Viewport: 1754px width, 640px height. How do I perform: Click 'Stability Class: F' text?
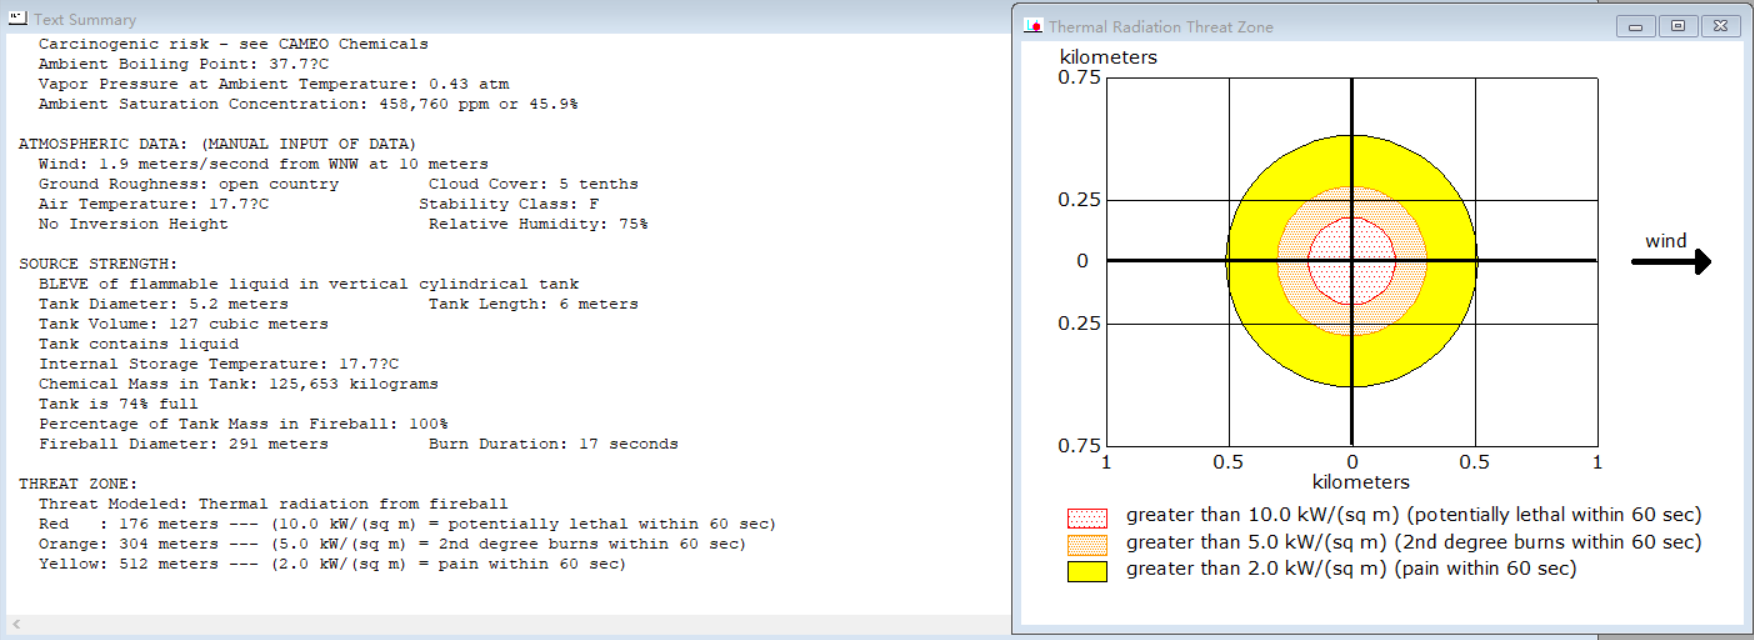pyautogui.click(x=508, y=204)
